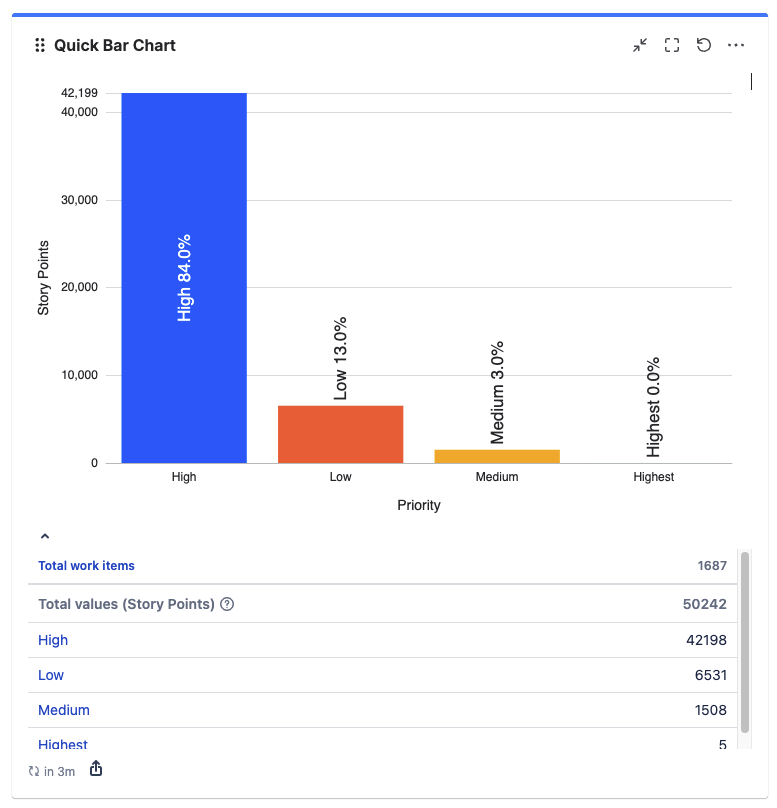Image resolution: width=777 pixels, height=808 pixels.
Task: Open the Total work items link
Action: 86,566
